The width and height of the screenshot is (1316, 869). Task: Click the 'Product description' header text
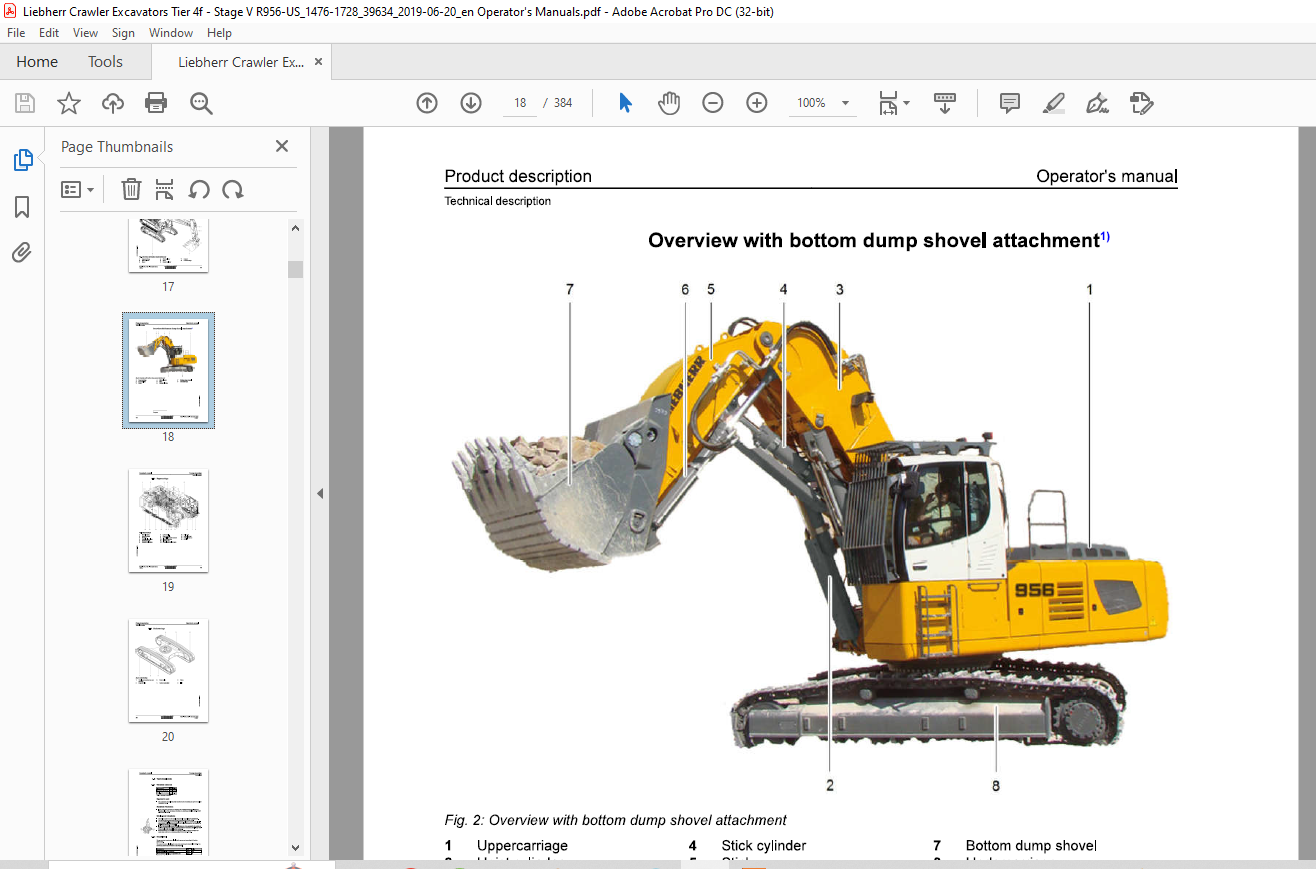518,176
